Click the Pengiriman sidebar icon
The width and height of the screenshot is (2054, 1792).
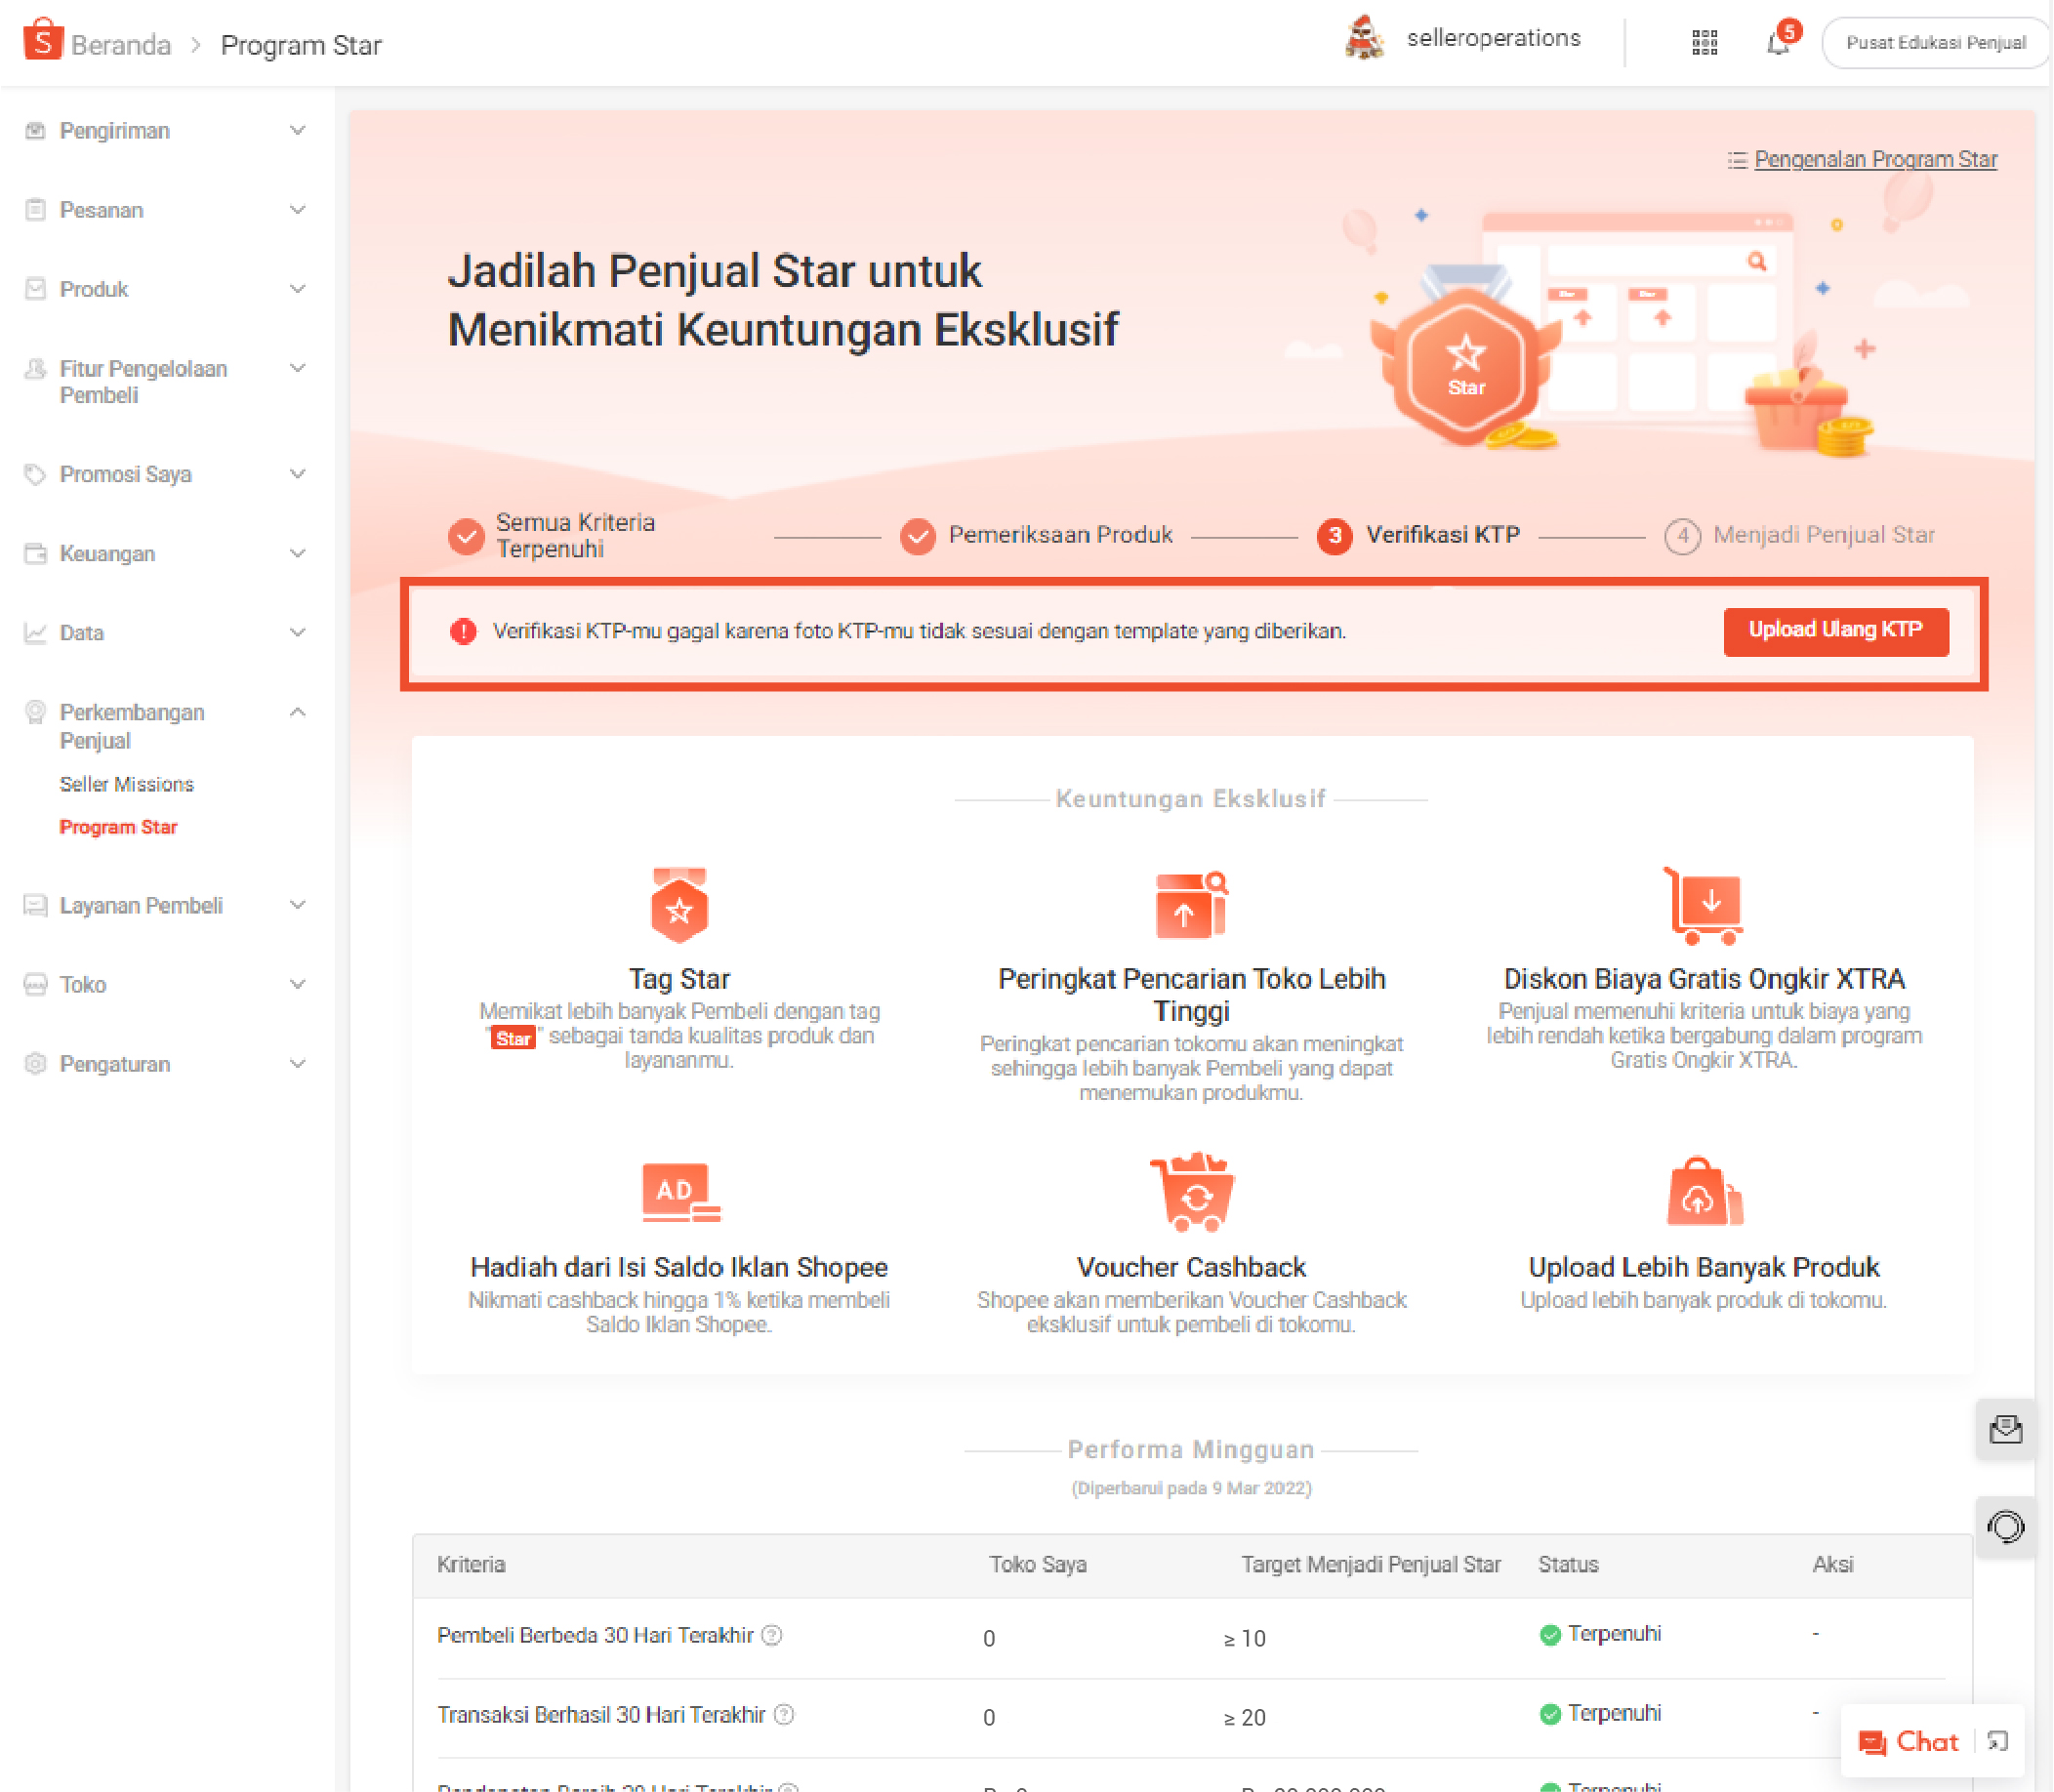pos(35,131)
